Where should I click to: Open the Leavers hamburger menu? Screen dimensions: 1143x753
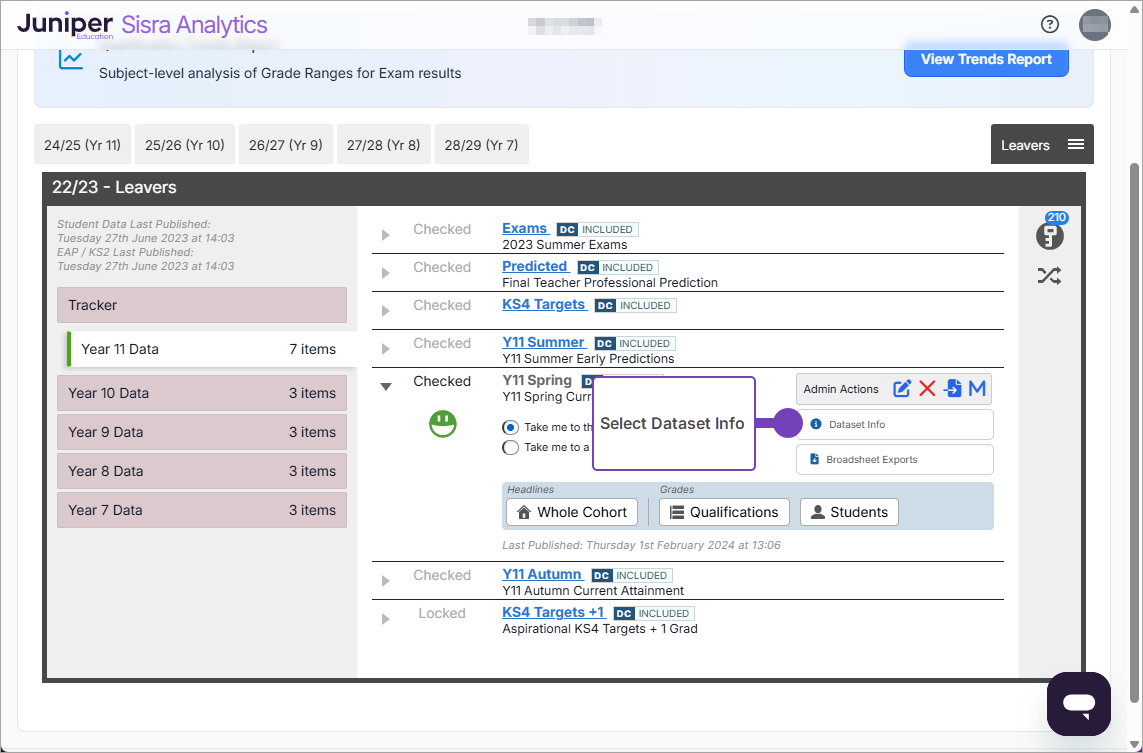pyautogui.click(x=1075, y=145)
